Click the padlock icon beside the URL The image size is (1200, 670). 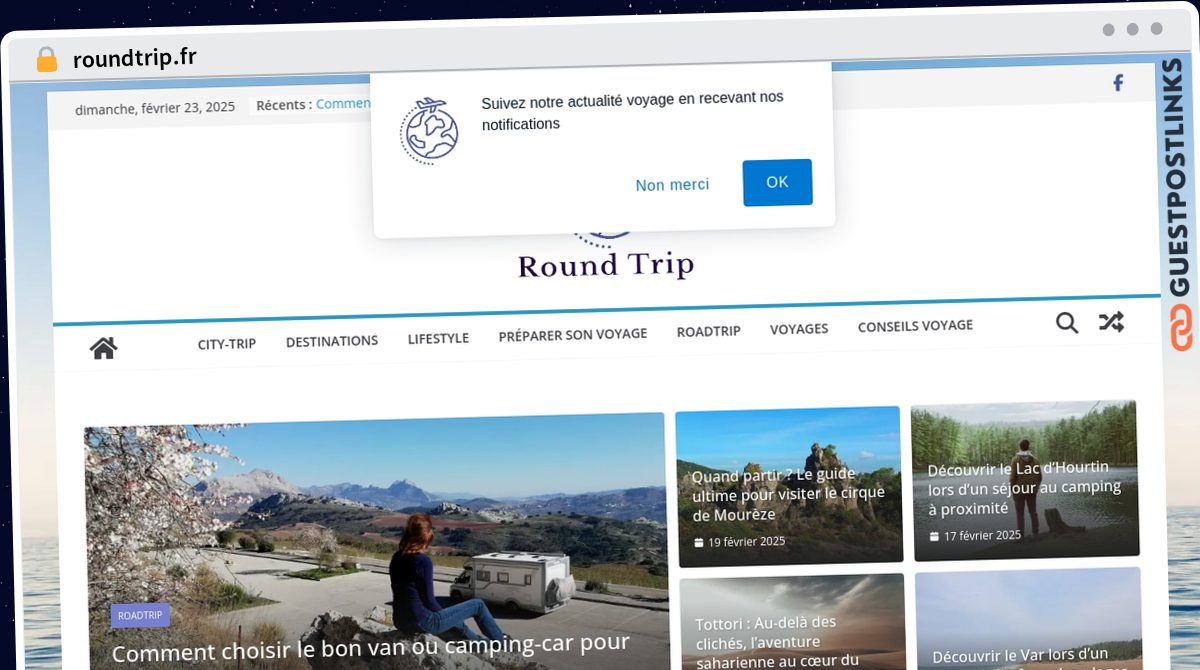(x=47, y=60)
